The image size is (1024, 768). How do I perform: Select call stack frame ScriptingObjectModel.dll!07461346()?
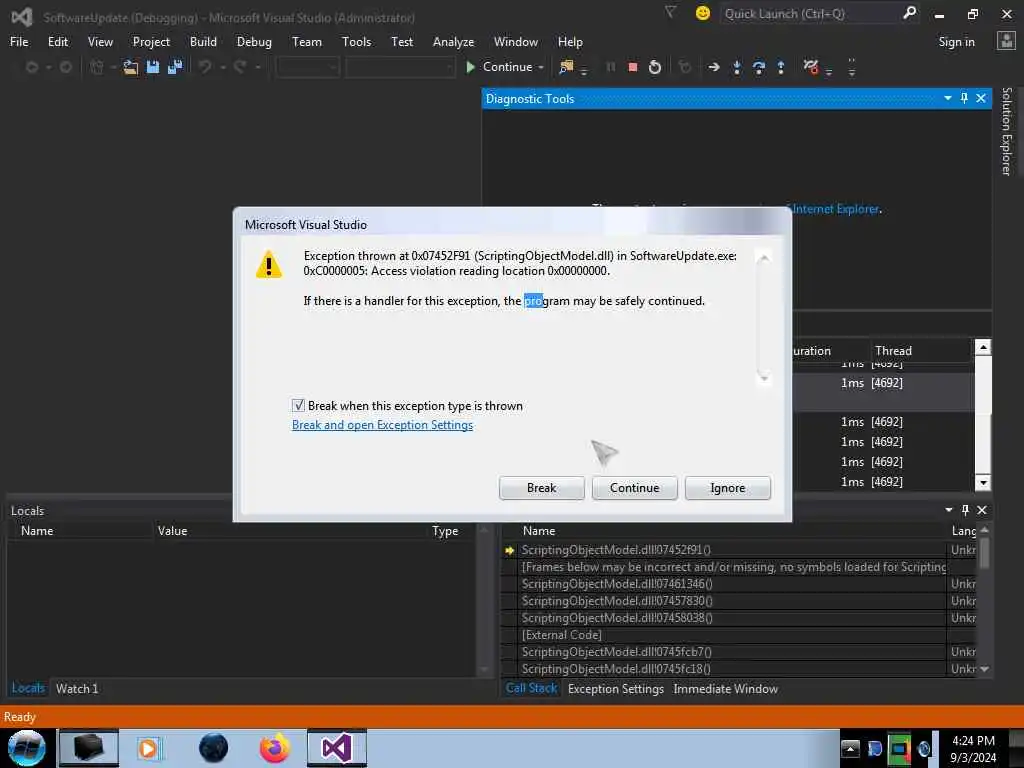click(617, 584)
